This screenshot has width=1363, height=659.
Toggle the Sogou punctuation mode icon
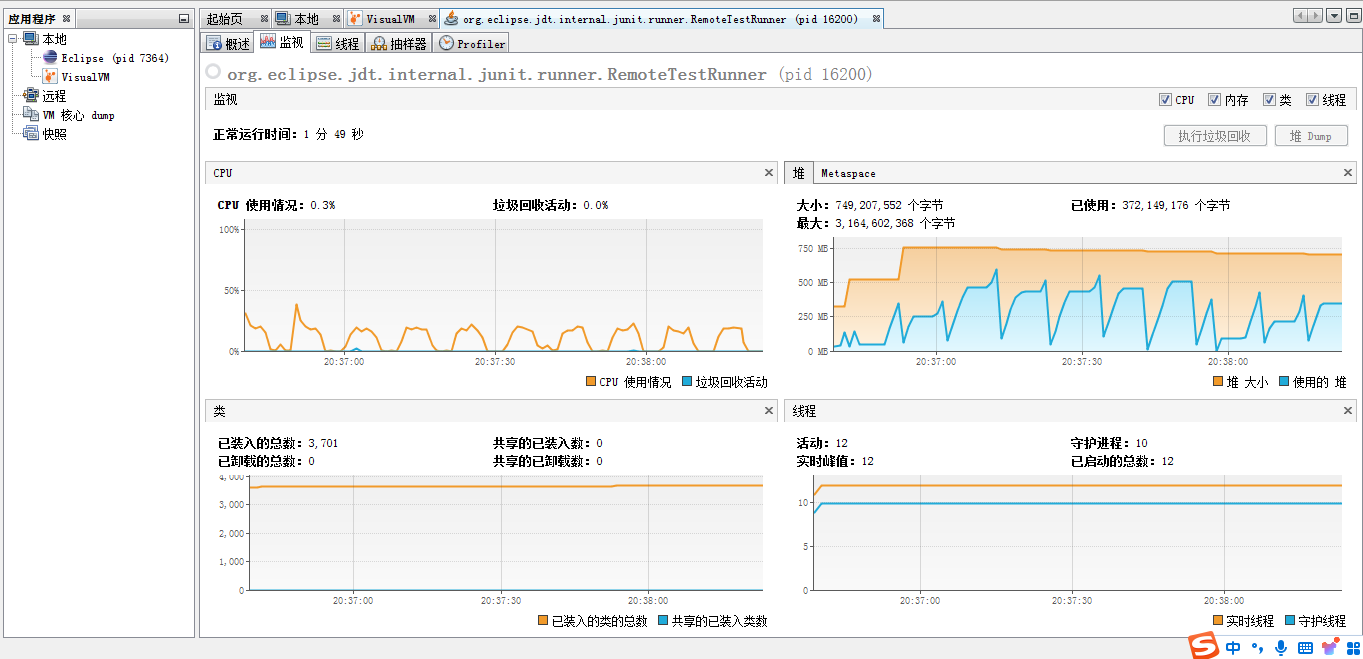(x=1257, y=648)
